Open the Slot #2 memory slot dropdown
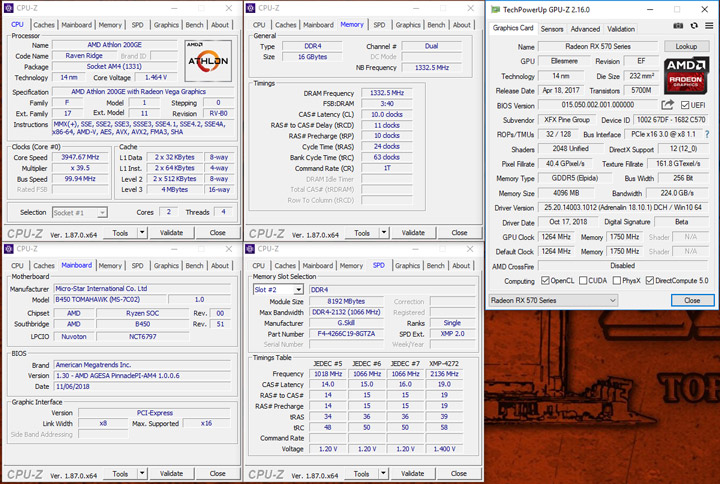 point(278,290)
